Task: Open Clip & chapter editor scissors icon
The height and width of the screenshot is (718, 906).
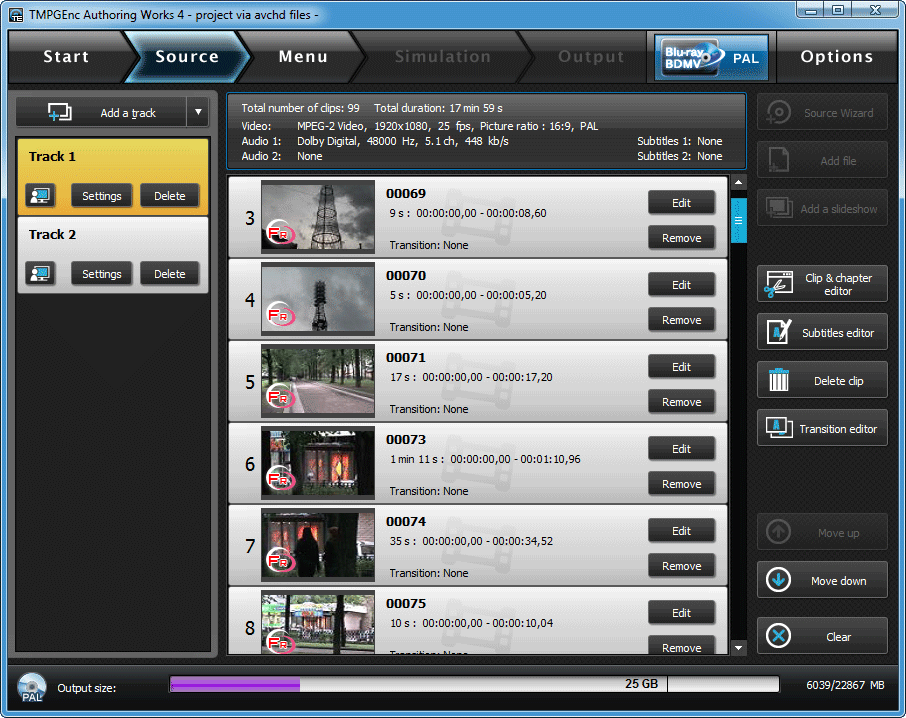Action: click(x=779, y=284)
